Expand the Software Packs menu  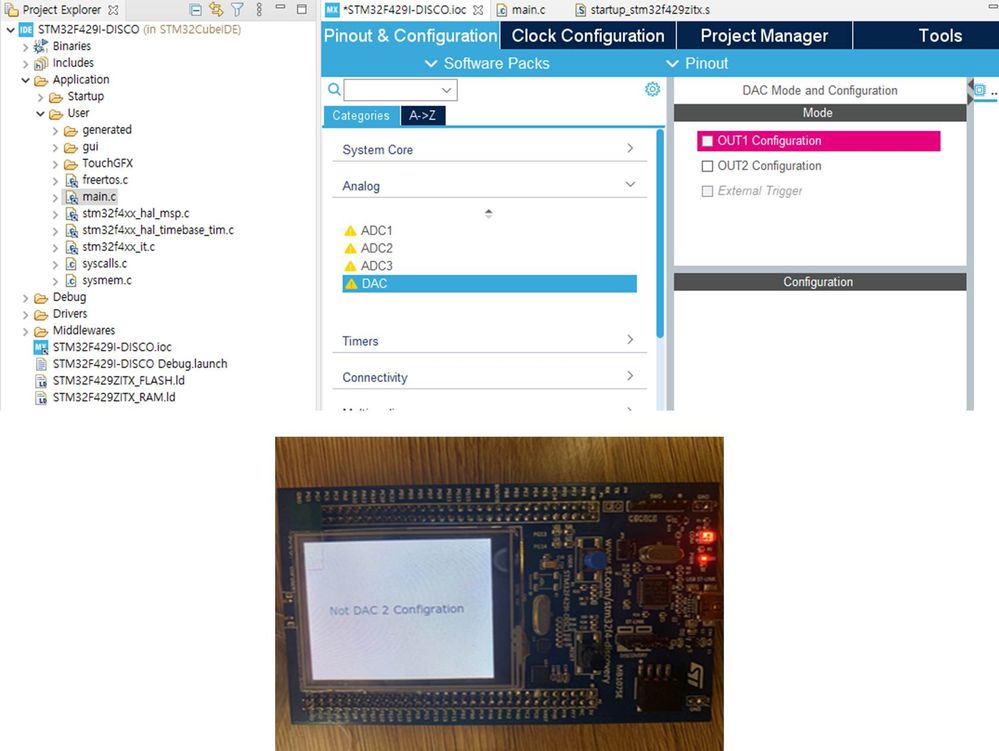[x=487, y=64]
